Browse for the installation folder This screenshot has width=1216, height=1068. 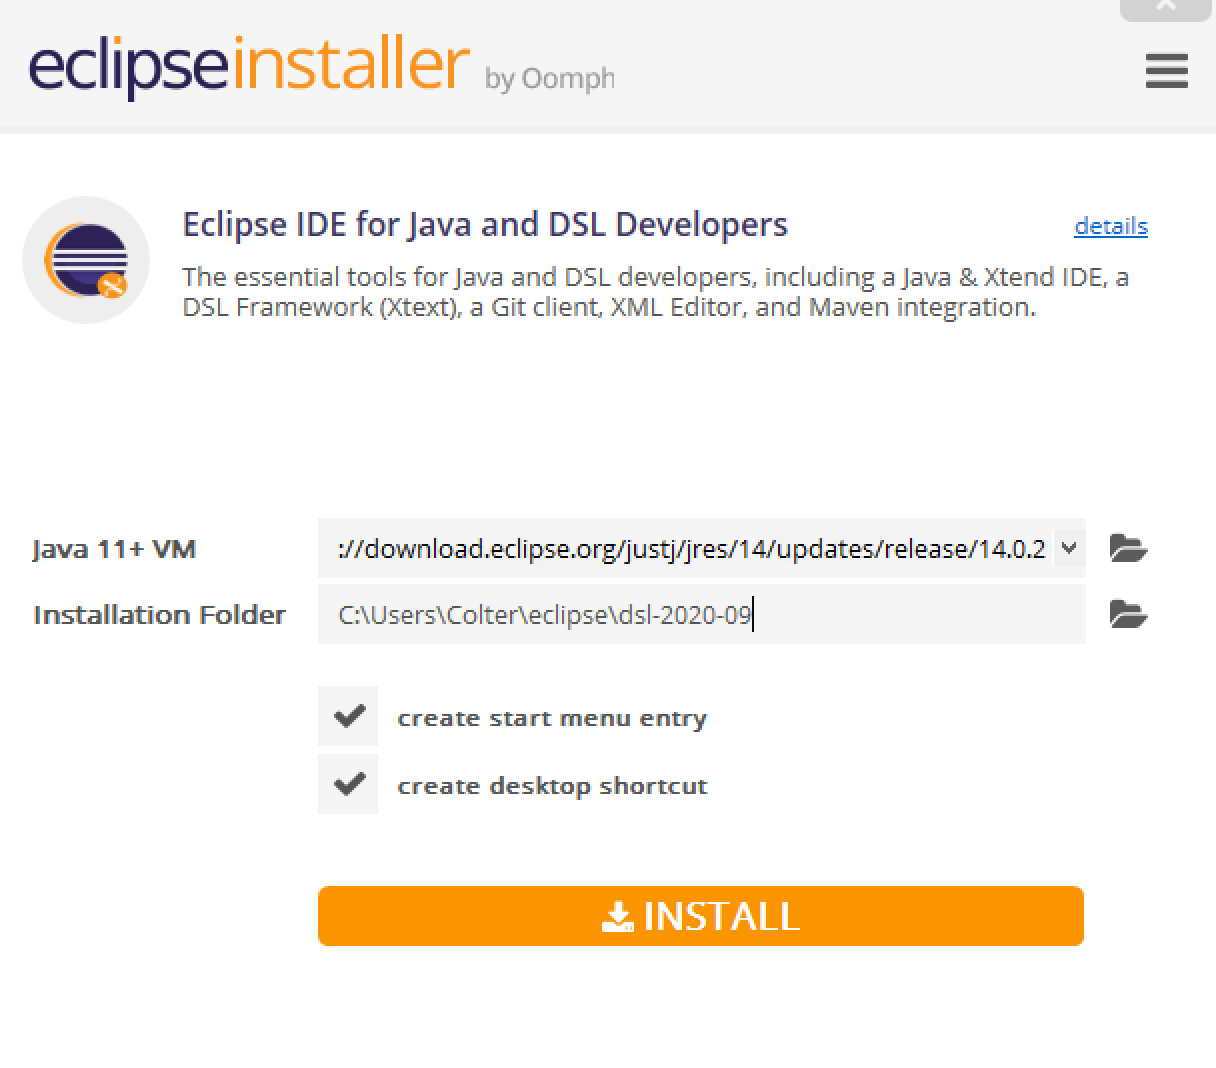(1127, 614)
